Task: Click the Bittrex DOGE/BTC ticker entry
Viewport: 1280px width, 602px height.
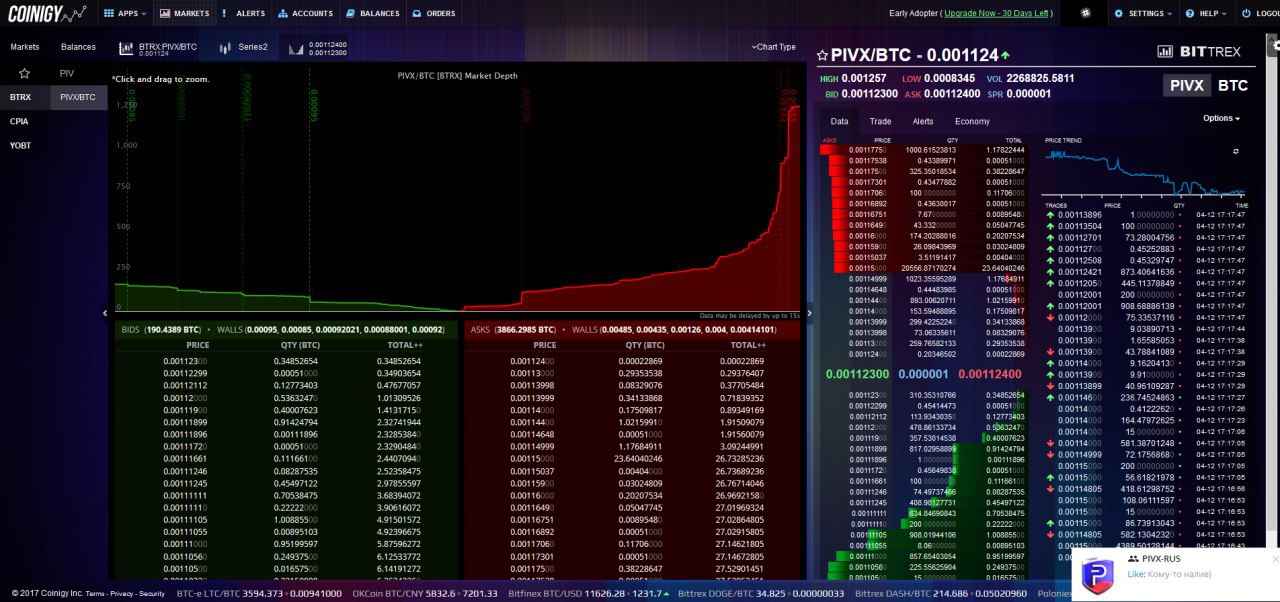Action: coord(759,593)
